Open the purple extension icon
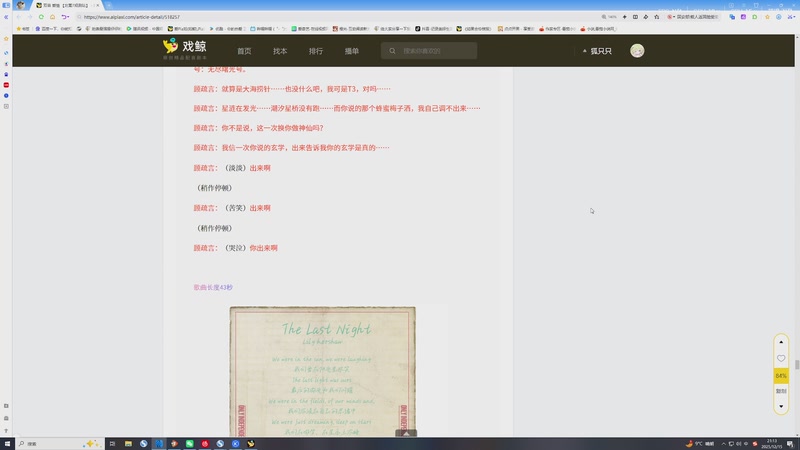The image size is (800, 450). 743,17
